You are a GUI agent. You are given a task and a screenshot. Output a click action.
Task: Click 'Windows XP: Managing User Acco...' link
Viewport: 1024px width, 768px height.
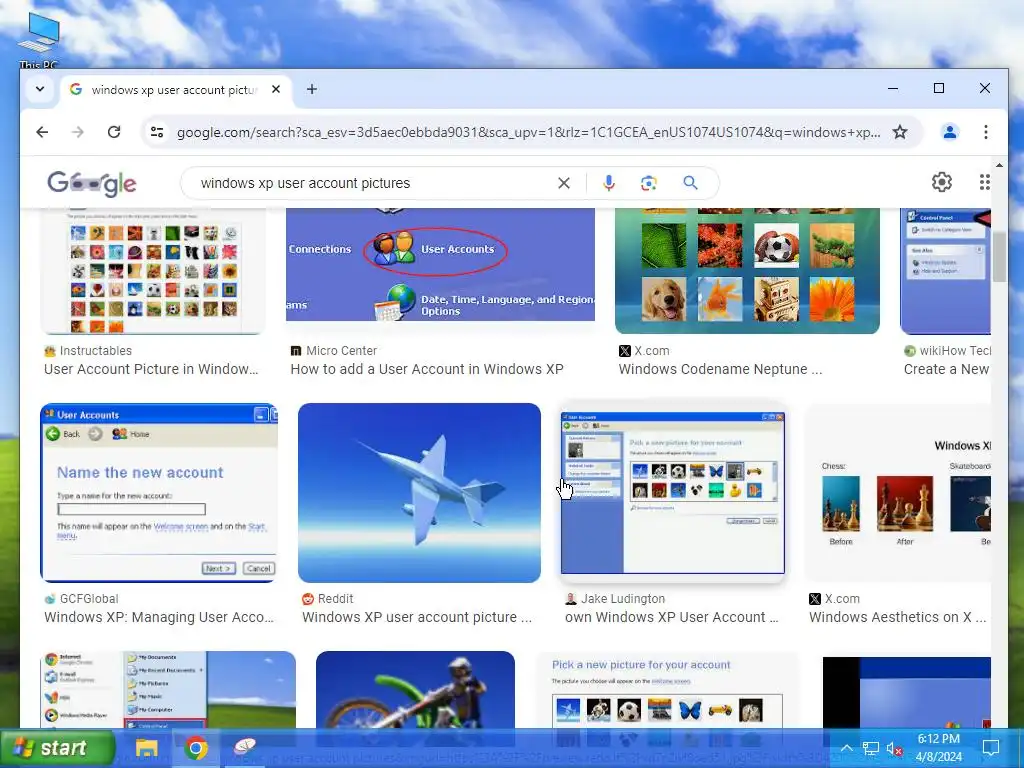[159, 617]
